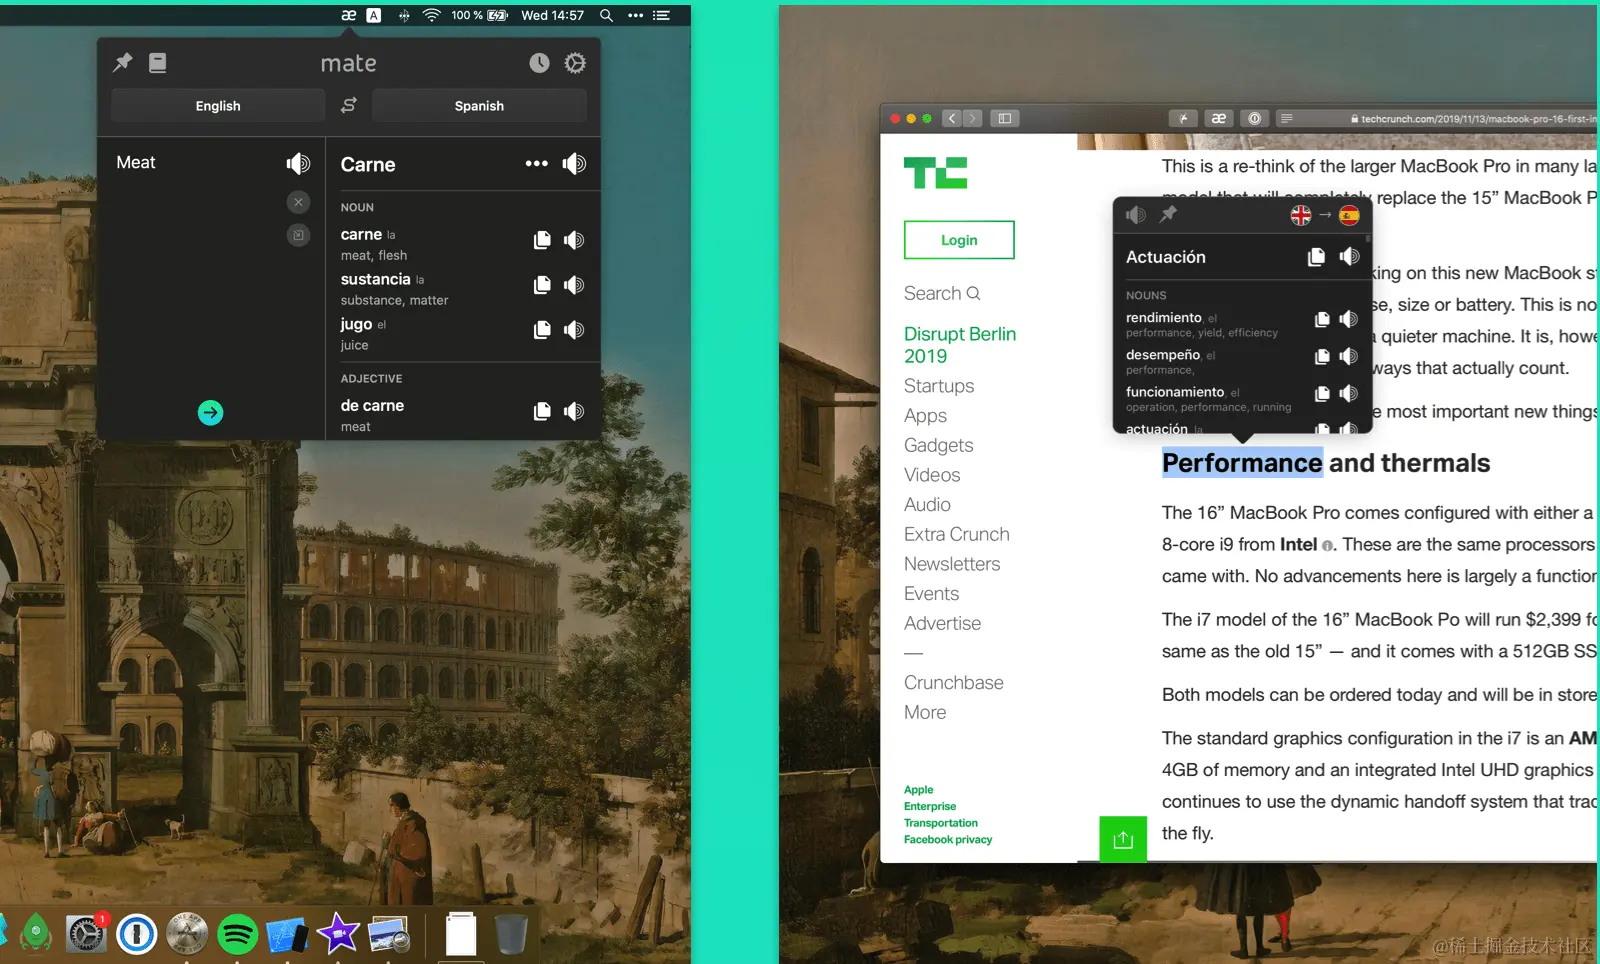Click the Login button on TechCrunch
Viewport: 1600px width, 964px height.
[x=959, y=240]
